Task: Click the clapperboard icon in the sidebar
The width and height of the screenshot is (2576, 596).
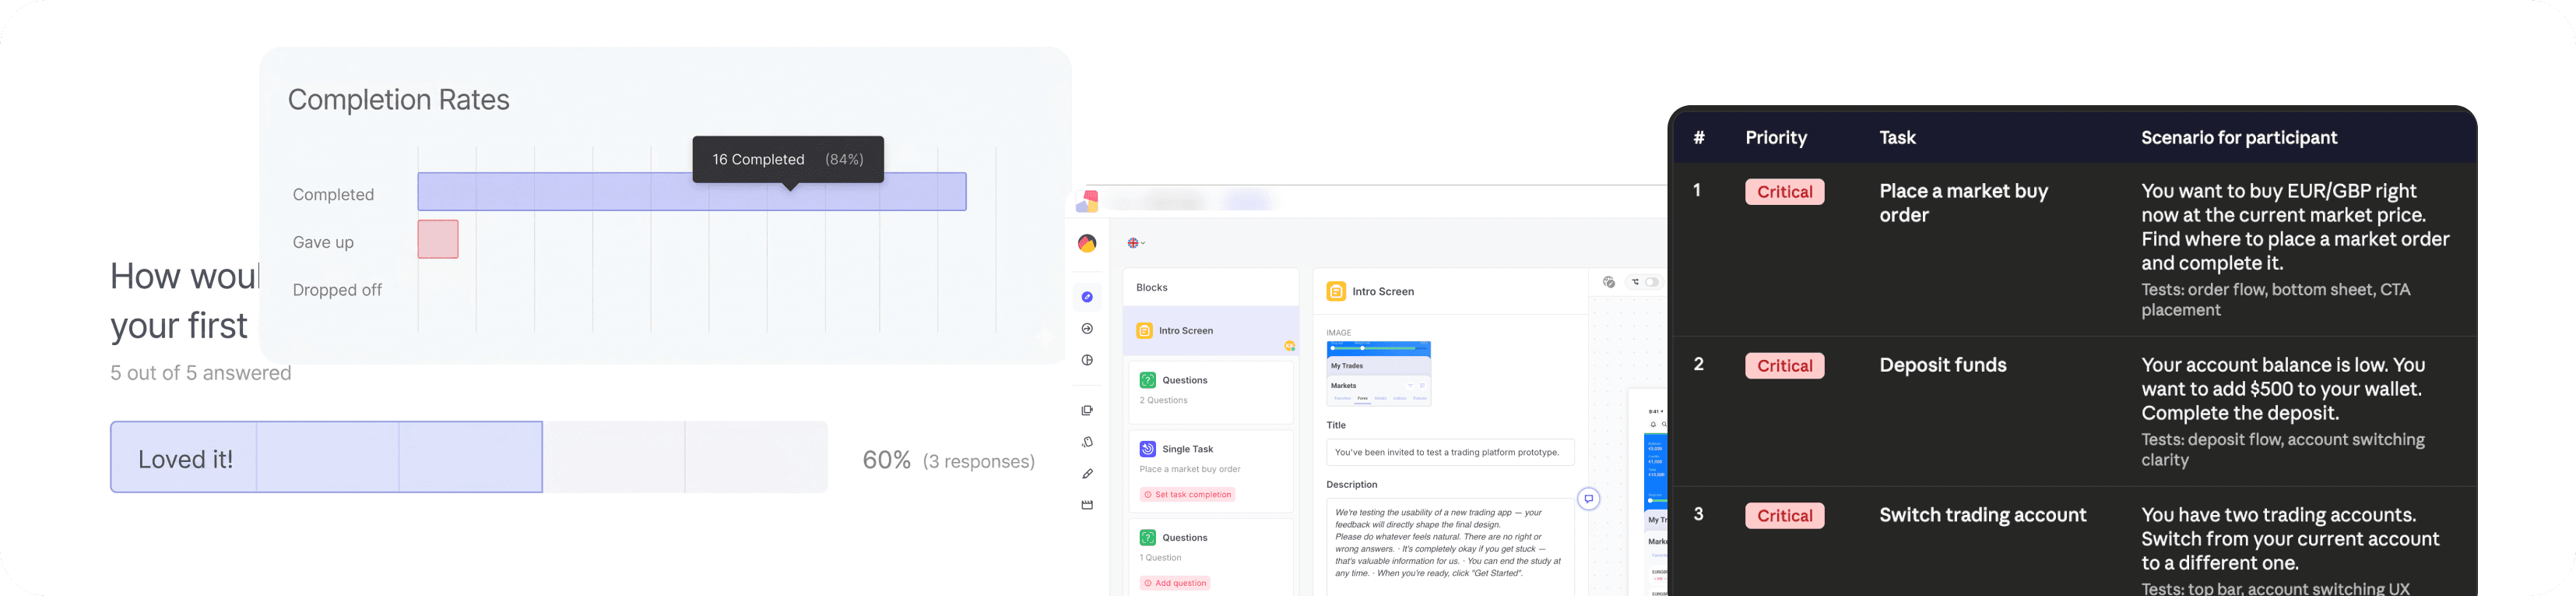Action: [1087, 505]
